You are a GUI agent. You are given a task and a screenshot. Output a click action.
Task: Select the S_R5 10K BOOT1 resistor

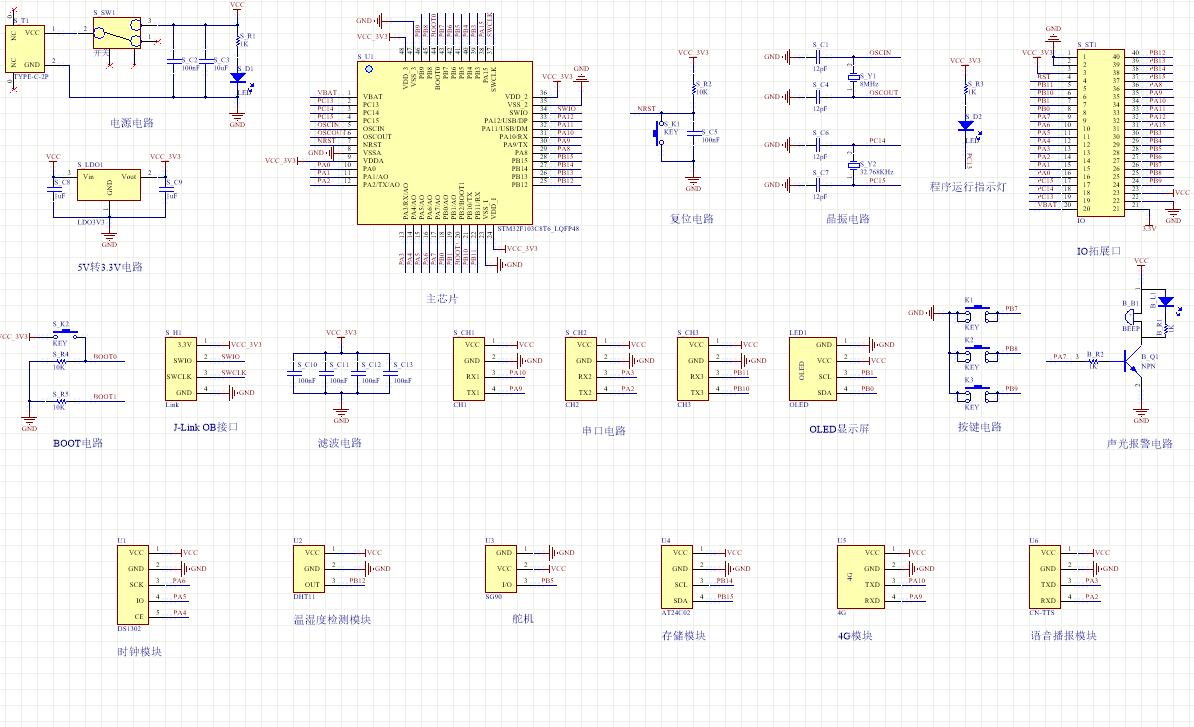60,400
